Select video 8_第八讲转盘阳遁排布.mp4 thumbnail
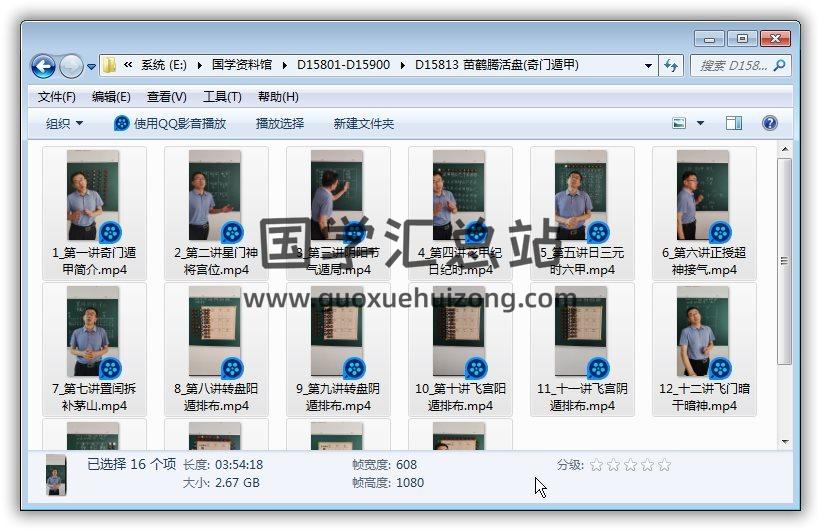This screenshot has width=821, height=531. tap(215, 331)
